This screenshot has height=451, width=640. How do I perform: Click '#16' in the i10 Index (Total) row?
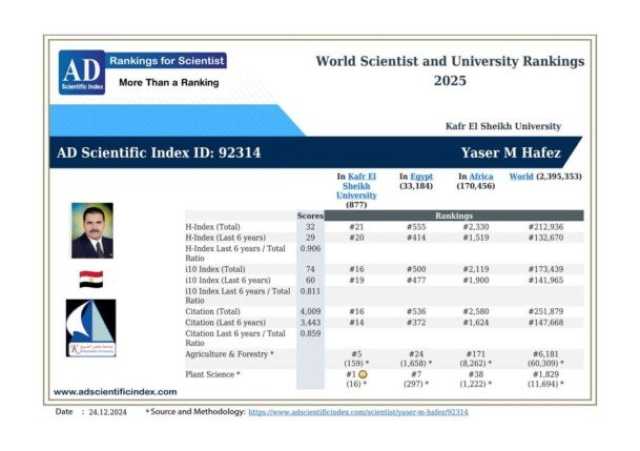click(356, 269)
